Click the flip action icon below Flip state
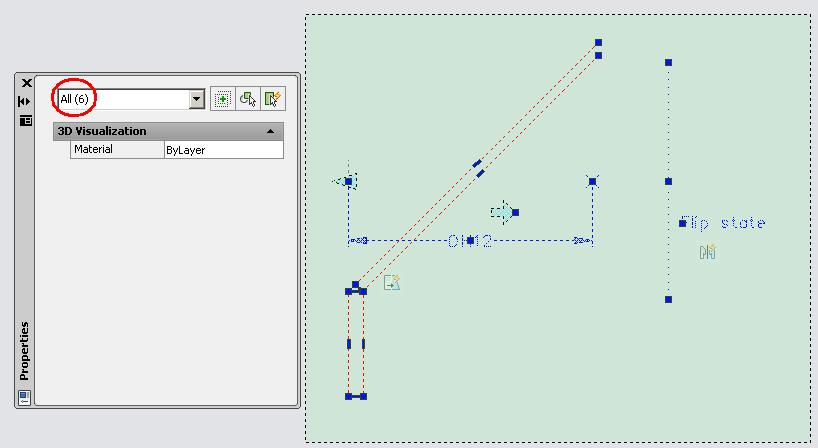This screenshot has width=818, height=448. point(708,252)
